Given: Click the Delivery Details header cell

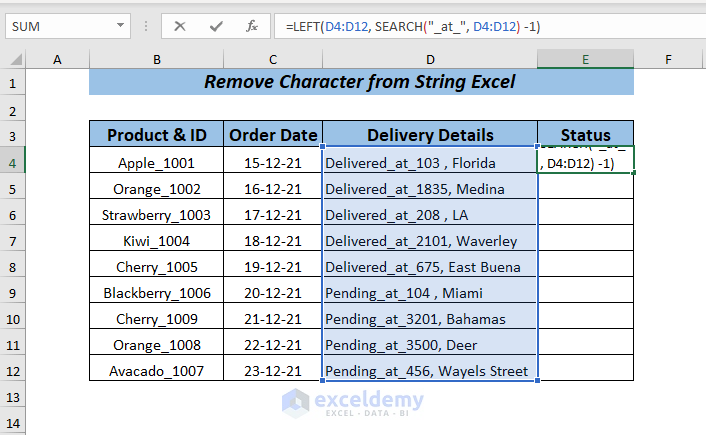Looking at the screenshot, I should [430, 135].
